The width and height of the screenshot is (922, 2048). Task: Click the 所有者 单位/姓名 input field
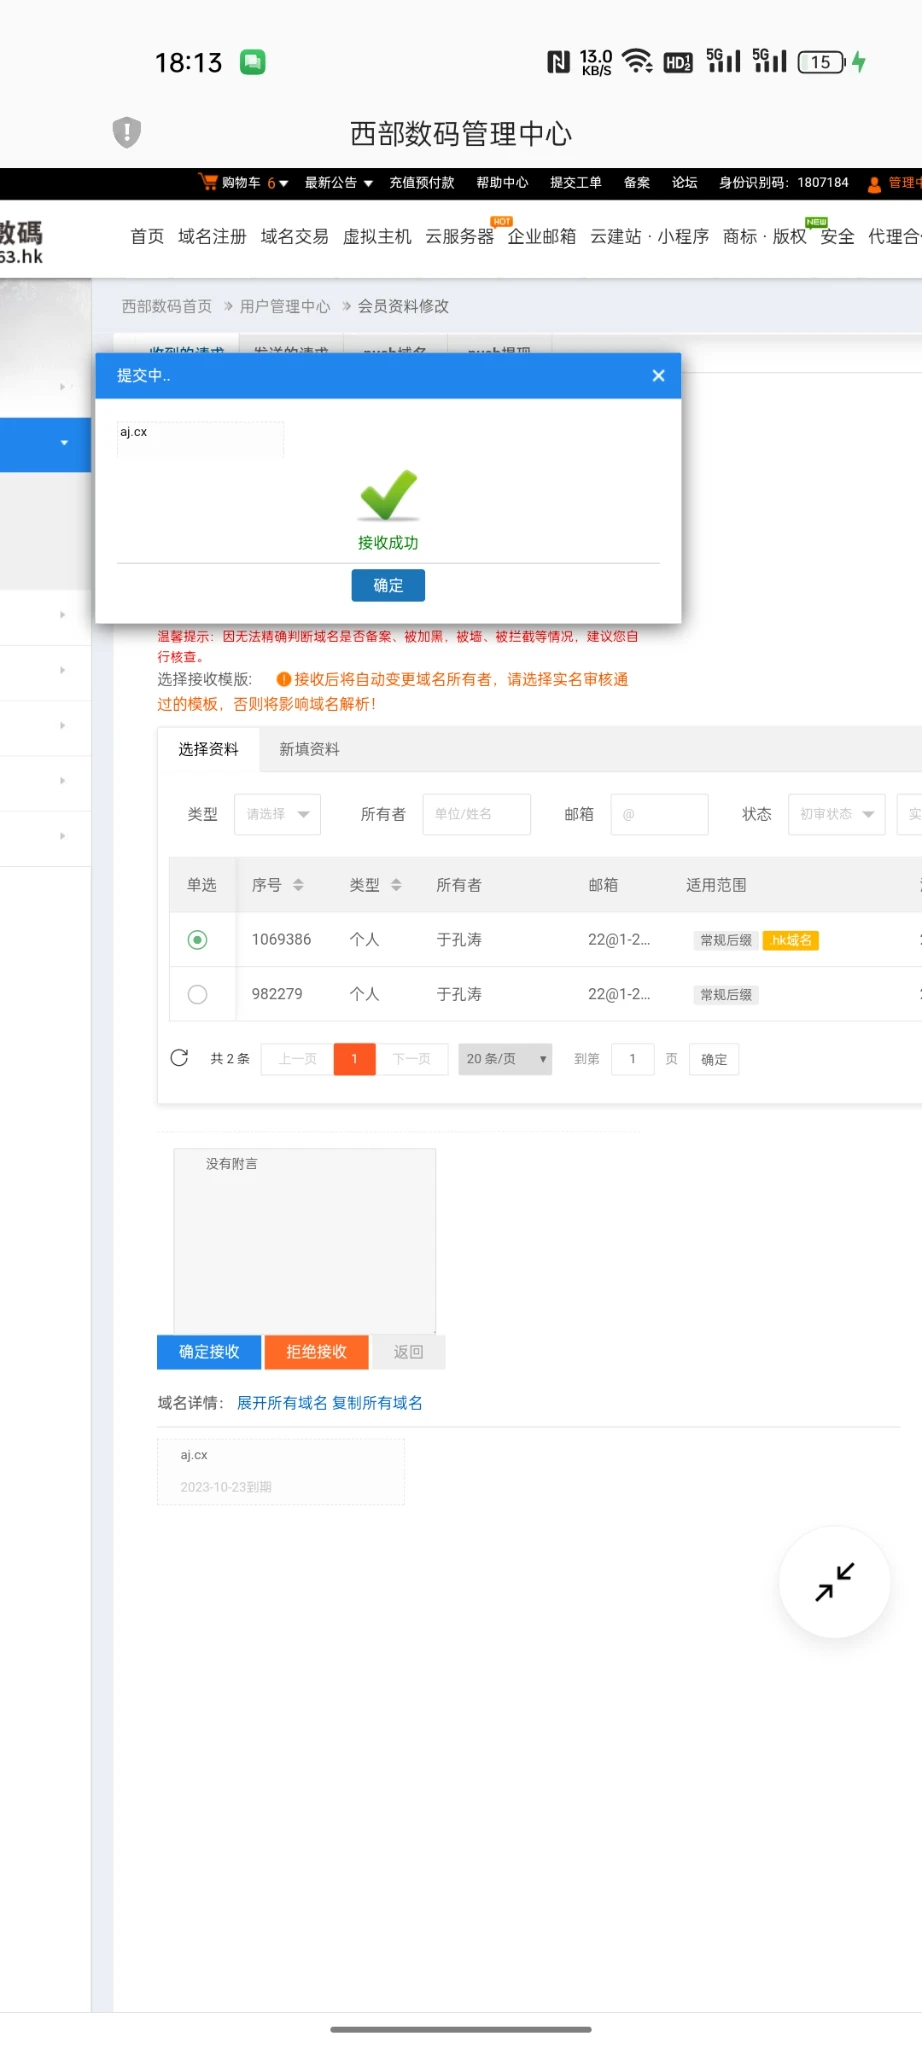[x=476, y=814]
